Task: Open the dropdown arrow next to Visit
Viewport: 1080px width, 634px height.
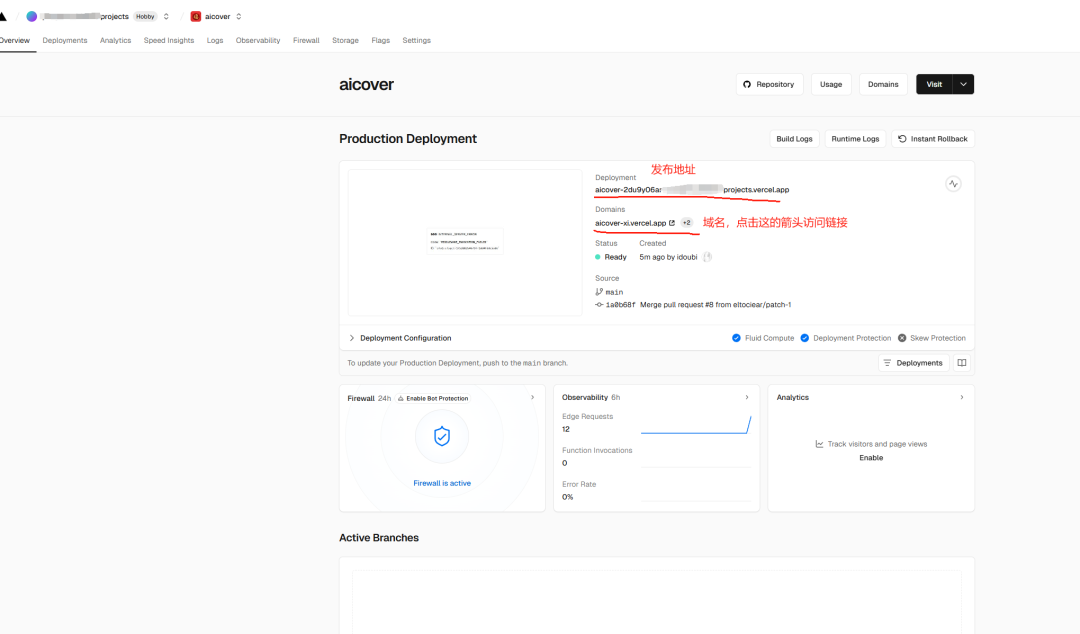Action: tap(963, 84)
